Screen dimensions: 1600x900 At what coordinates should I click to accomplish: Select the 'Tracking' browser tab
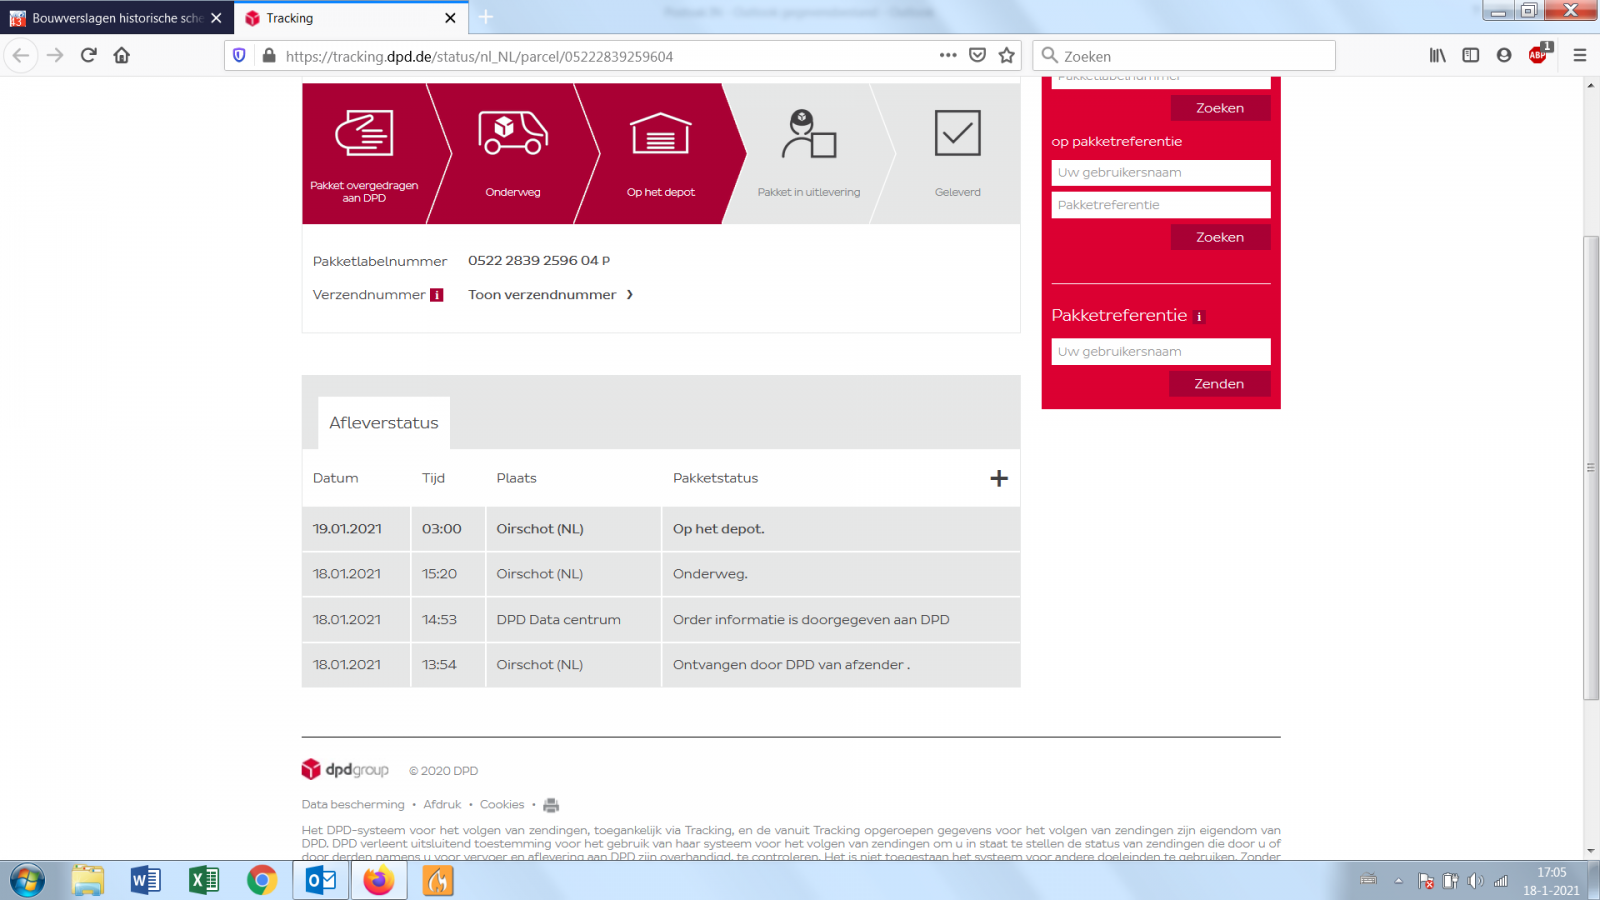(350, 18)
